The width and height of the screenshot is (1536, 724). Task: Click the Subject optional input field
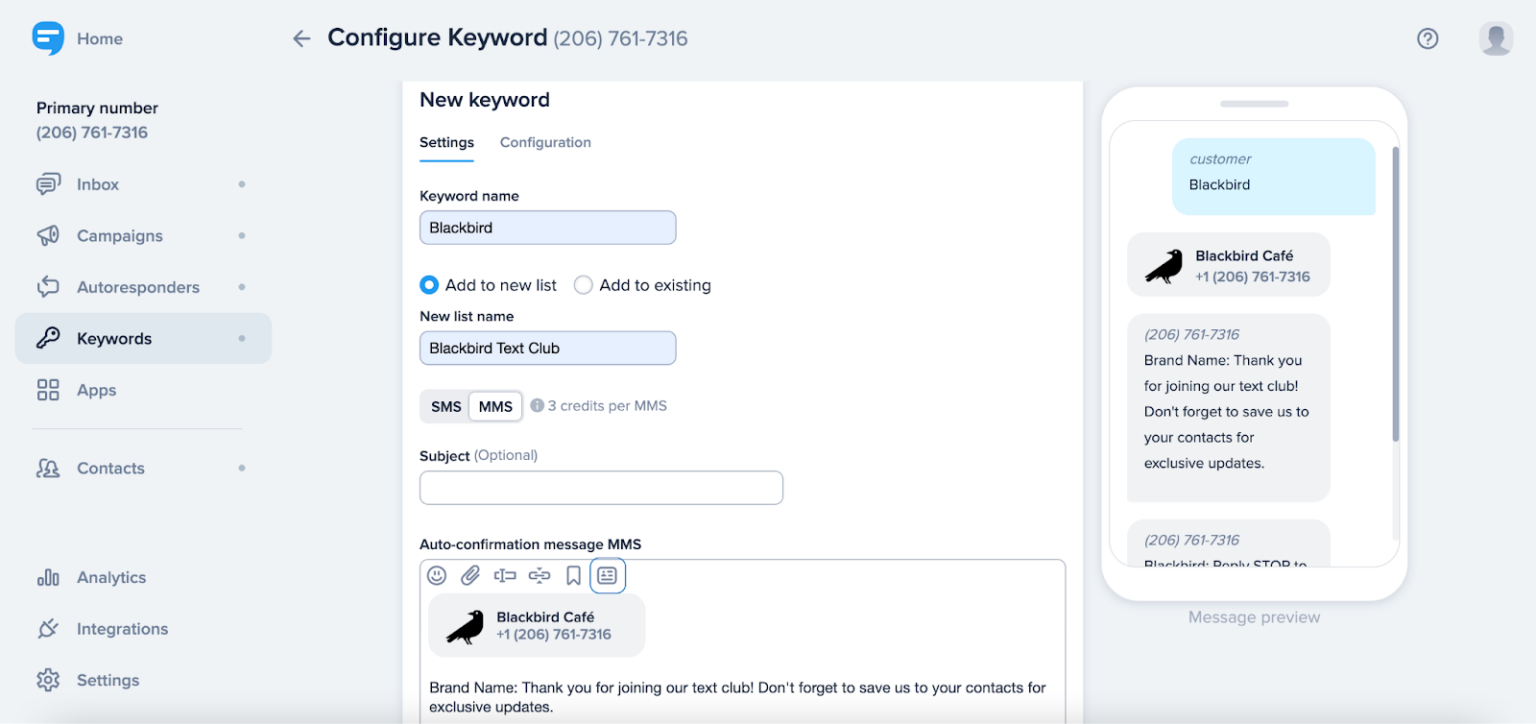(x=601, y=487)
